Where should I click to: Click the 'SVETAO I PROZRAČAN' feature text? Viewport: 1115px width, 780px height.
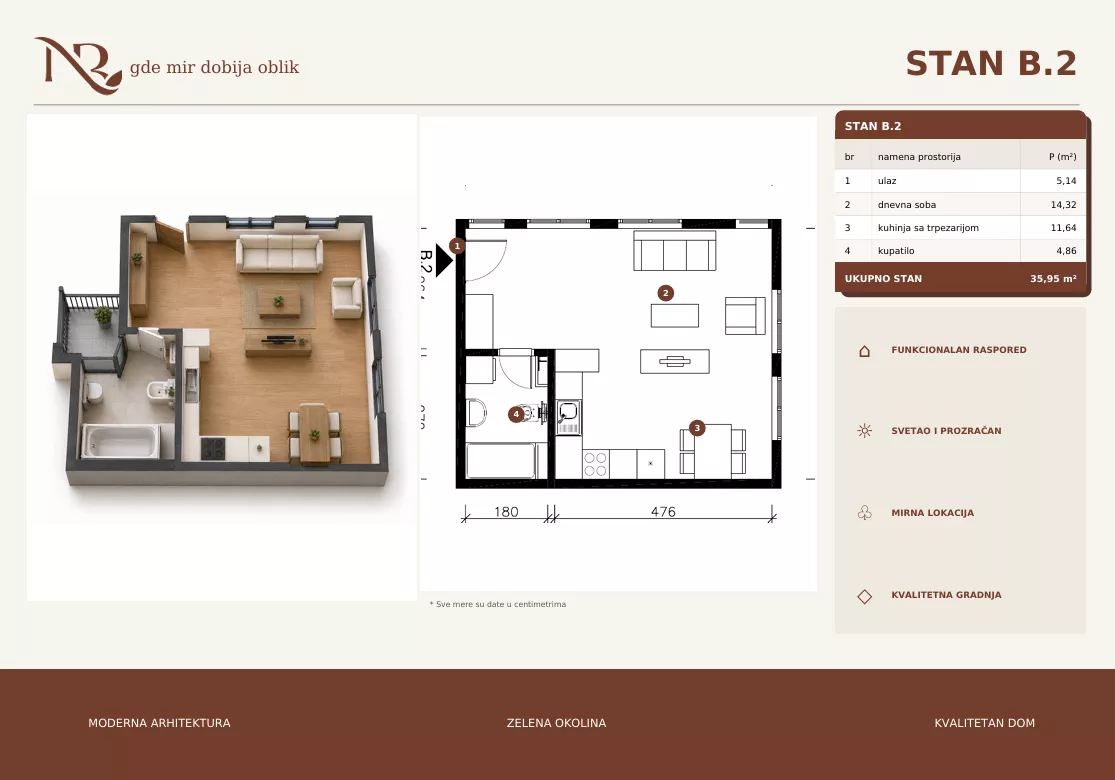click(x=946, y=431)
